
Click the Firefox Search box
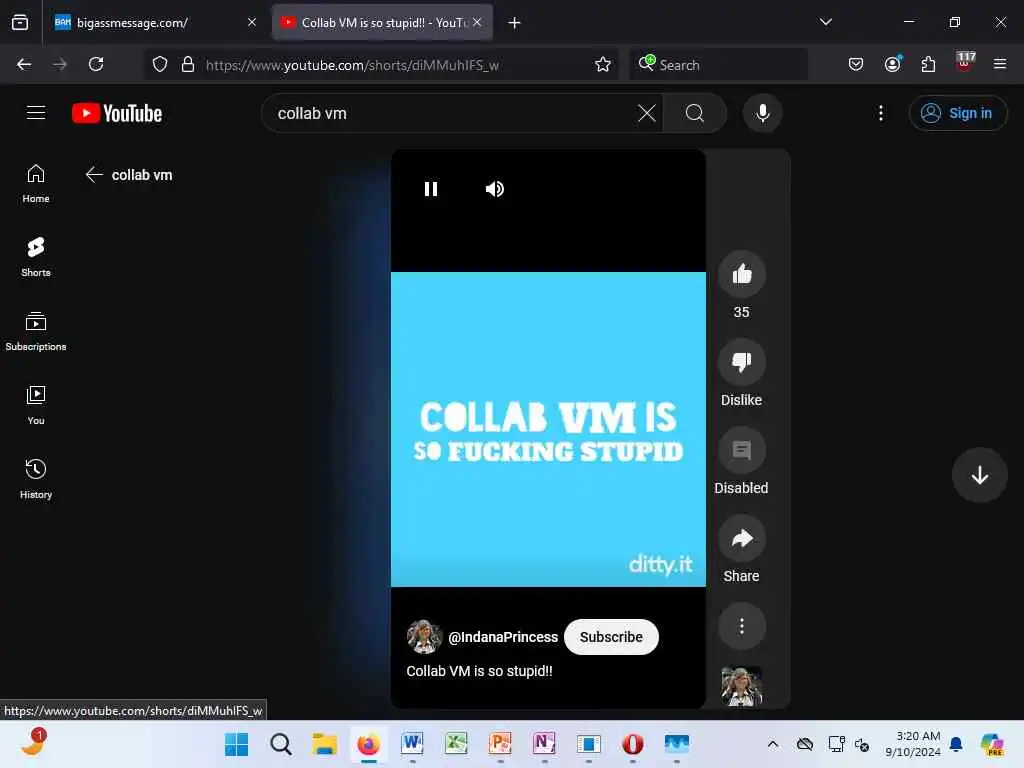(718, 65)
